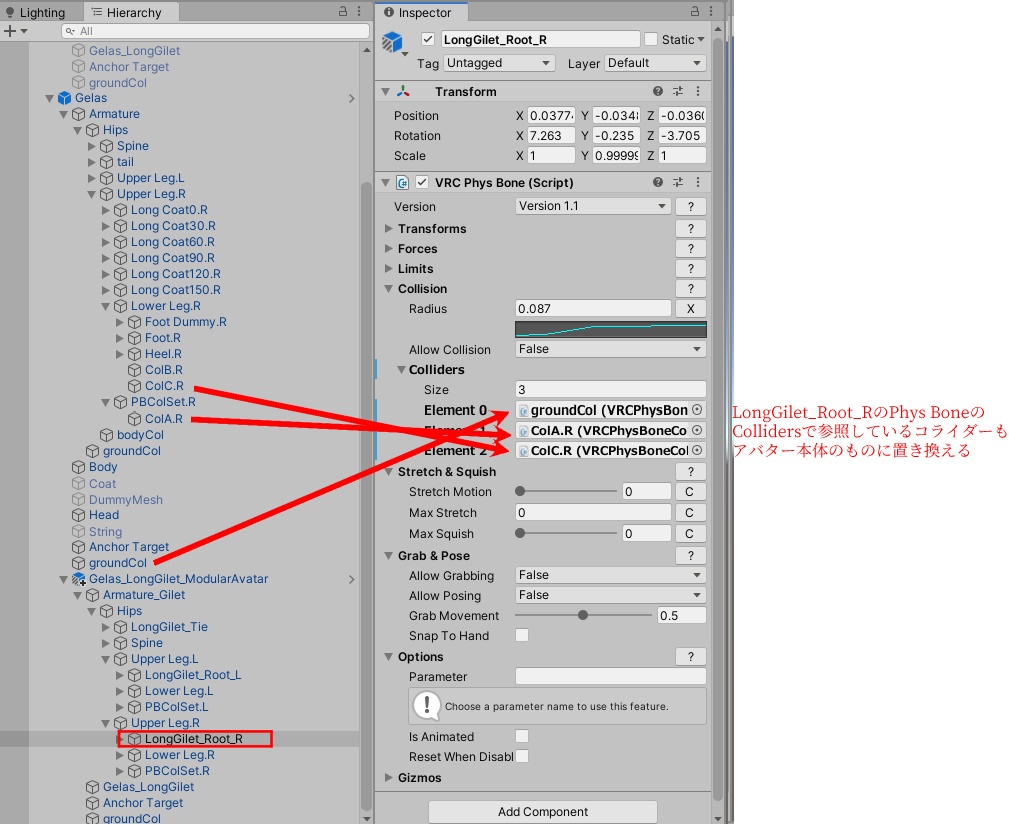The image size is (1009, 824).
Task: Click the Parameter text field
Action: tap(610, 676)
